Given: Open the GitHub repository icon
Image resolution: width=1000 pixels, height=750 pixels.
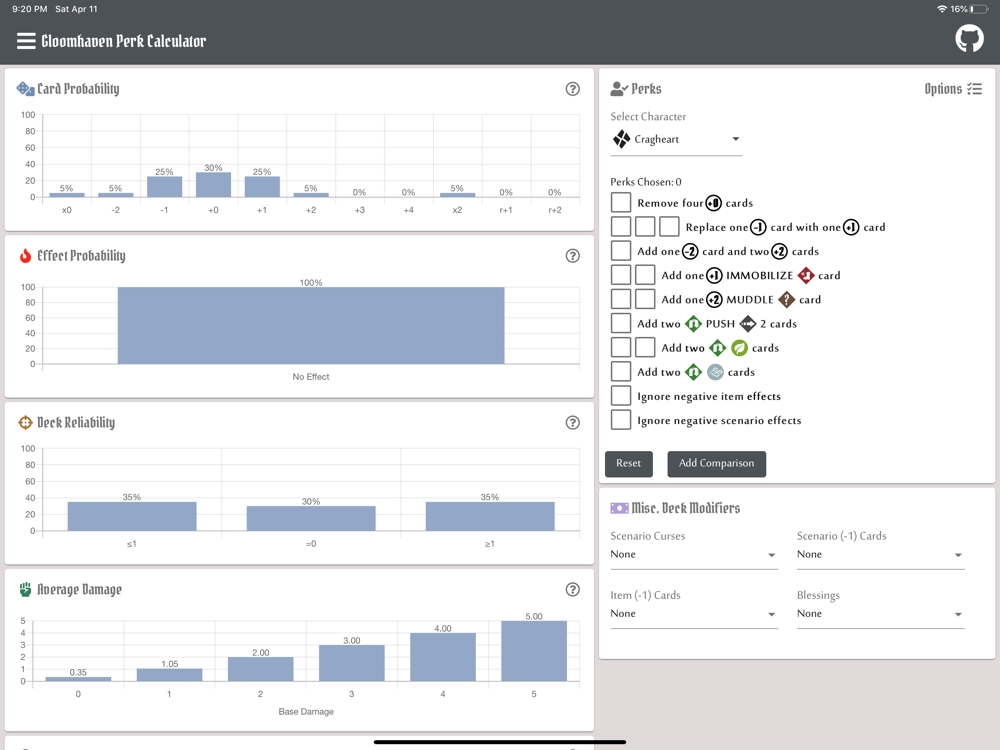Looking at the screenshot, I should coord(969,39).
